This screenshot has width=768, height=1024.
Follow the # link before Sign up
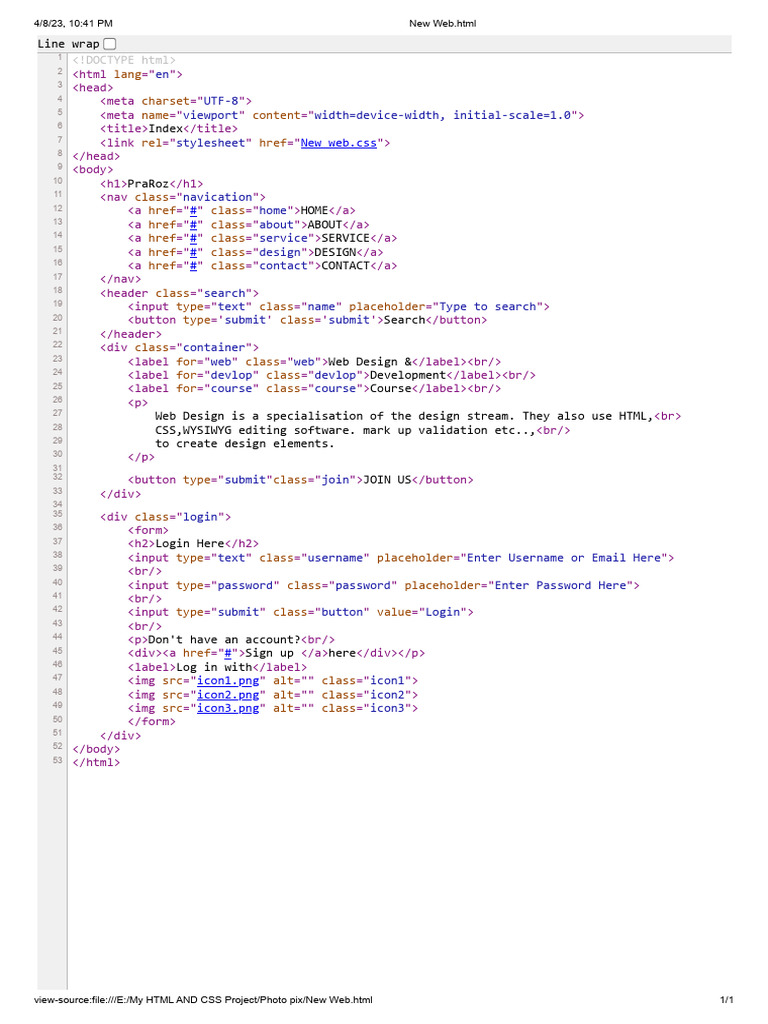[231, 653]
